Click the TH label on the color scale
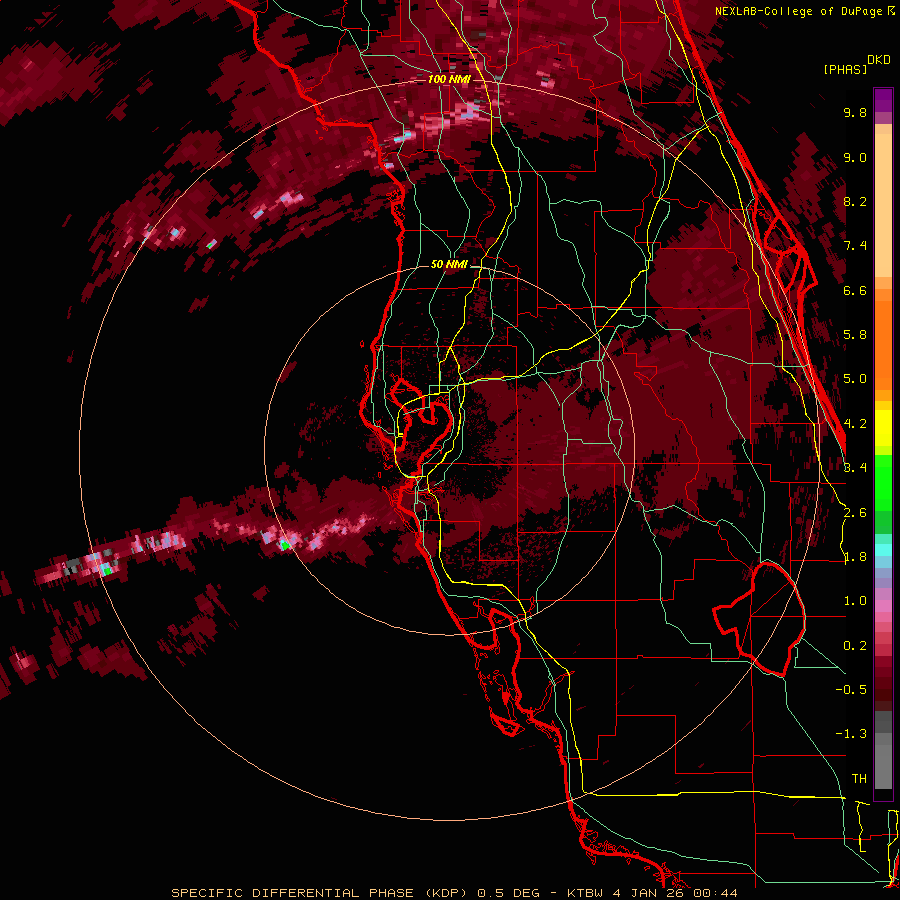 (x=859, y=778)
